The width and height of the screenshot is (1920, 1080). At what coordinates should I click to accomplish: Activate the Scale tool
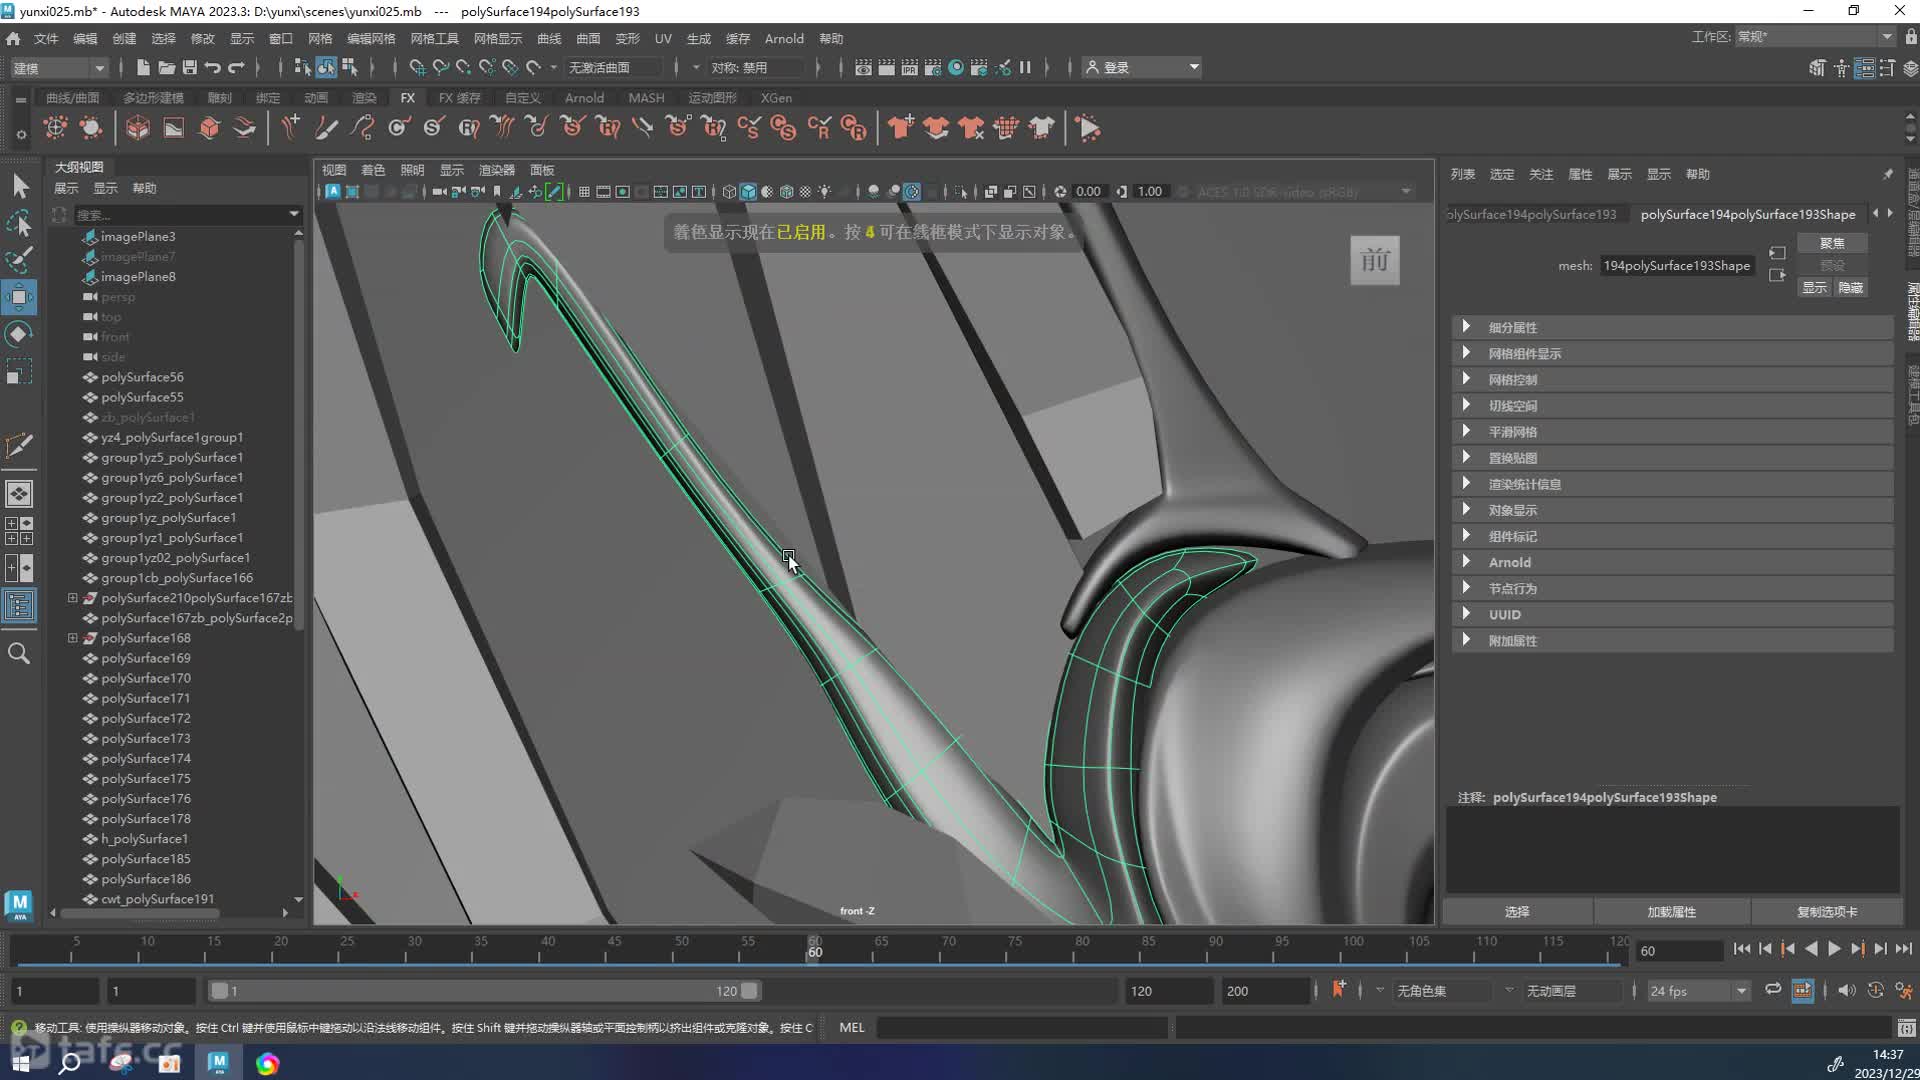point(19,372)
